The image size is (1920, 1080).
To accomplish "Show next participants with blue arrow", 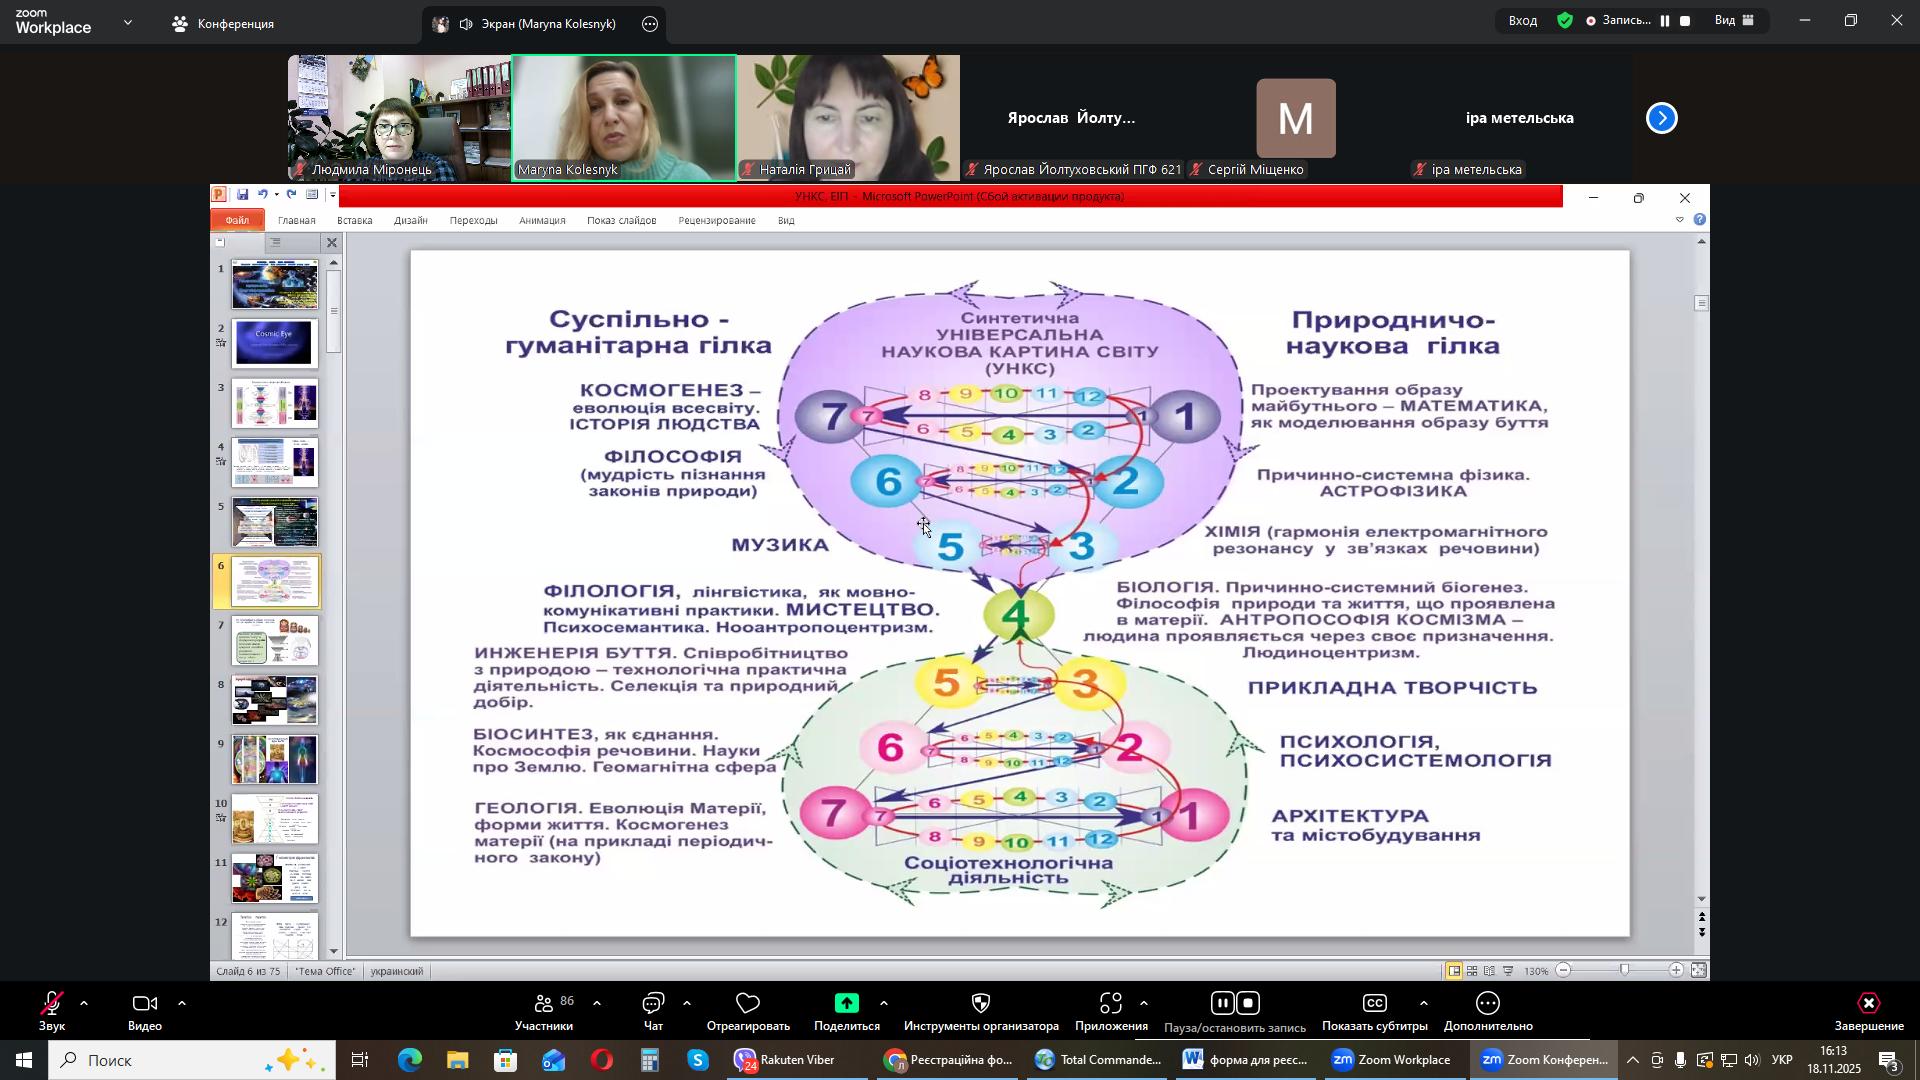I will (x=1662, y=119).
